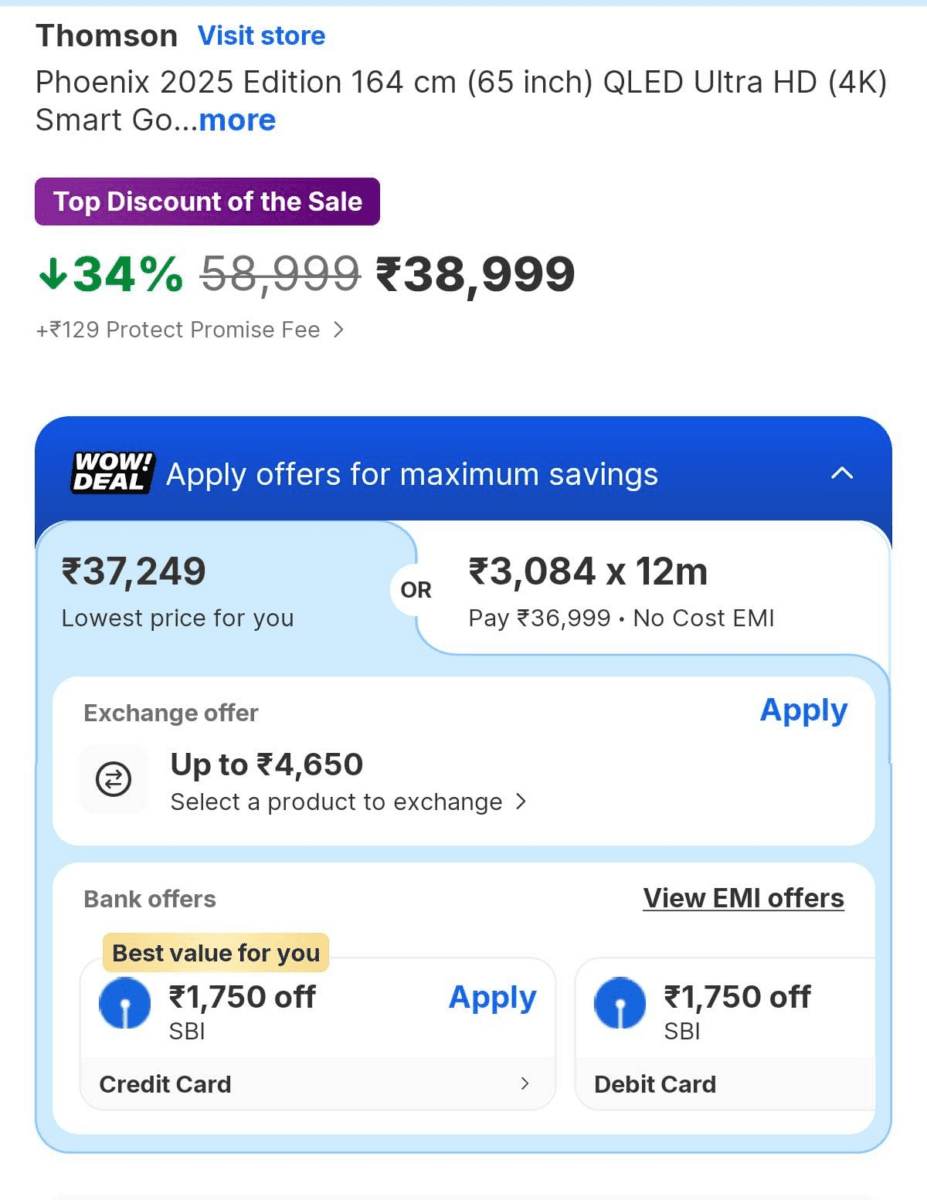Expand Credit Card offer details arrow
This screenshot has height=1200, width=927.
525,1084
